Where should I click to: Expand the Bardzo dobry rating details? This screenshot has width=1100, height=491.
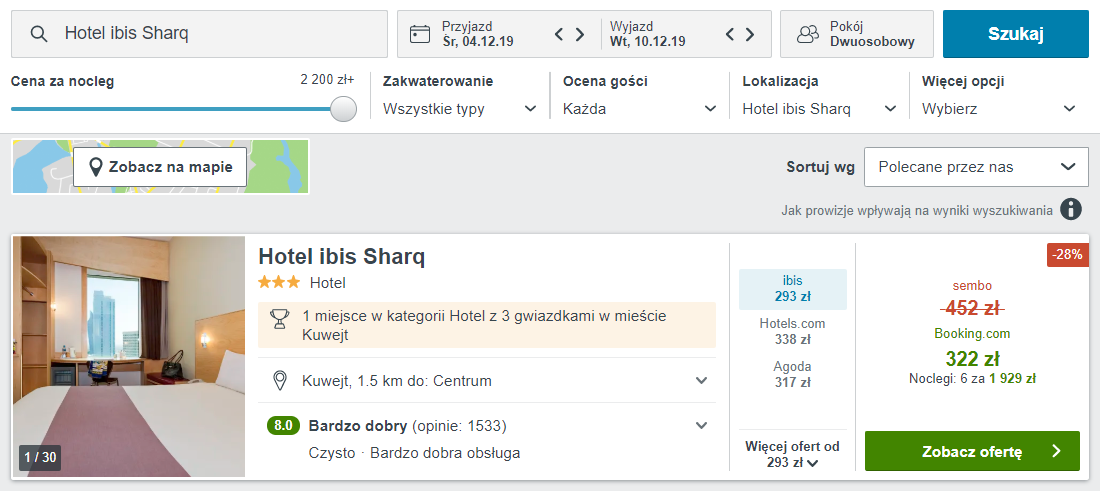coord(702,426)
